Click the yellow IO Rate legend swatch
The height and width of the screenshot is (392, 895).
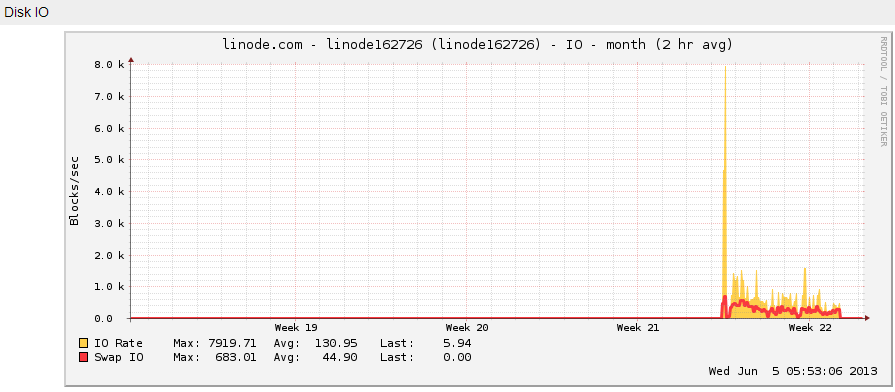coord(83,343)
